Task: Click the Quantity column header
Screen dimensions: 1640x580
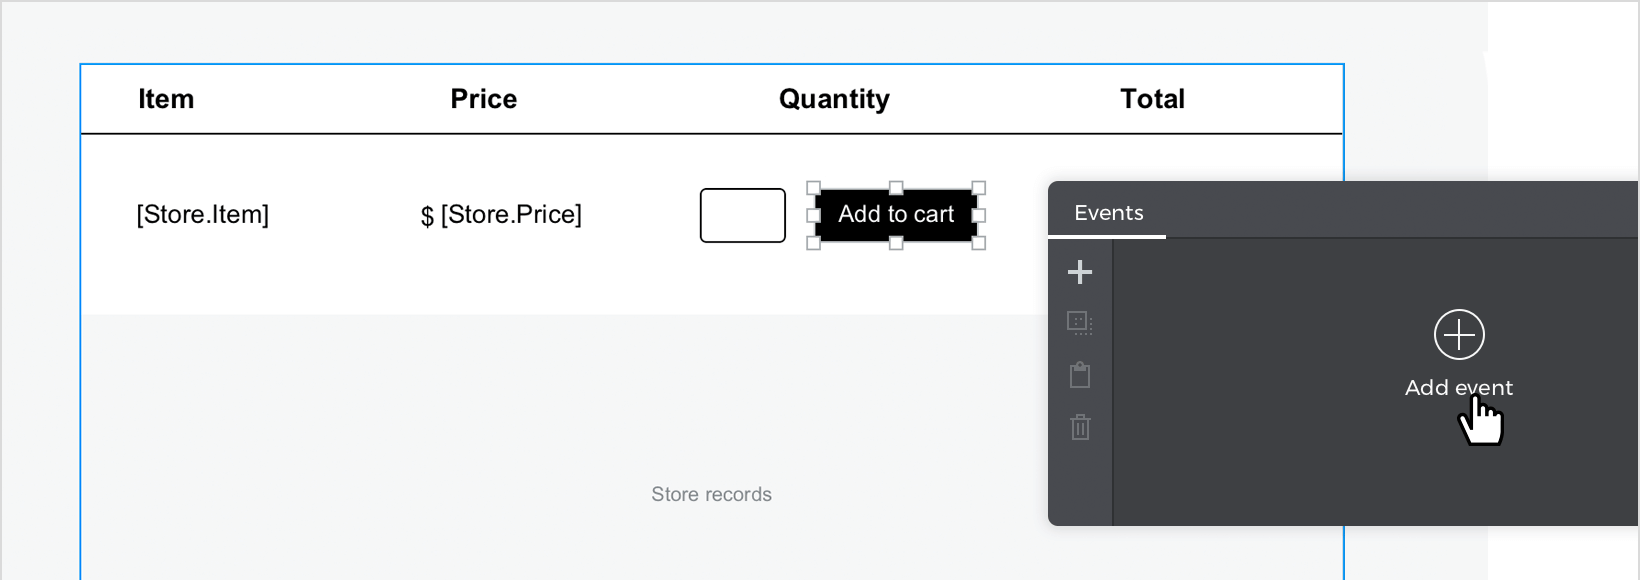Action: click(834, 99)
